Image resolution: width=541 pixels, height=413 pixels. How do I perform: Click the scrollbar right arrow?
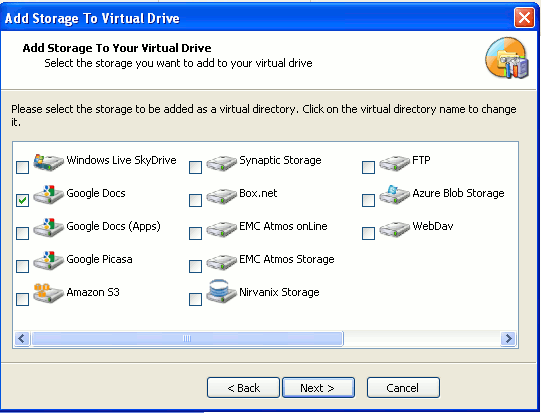[508, 338]
